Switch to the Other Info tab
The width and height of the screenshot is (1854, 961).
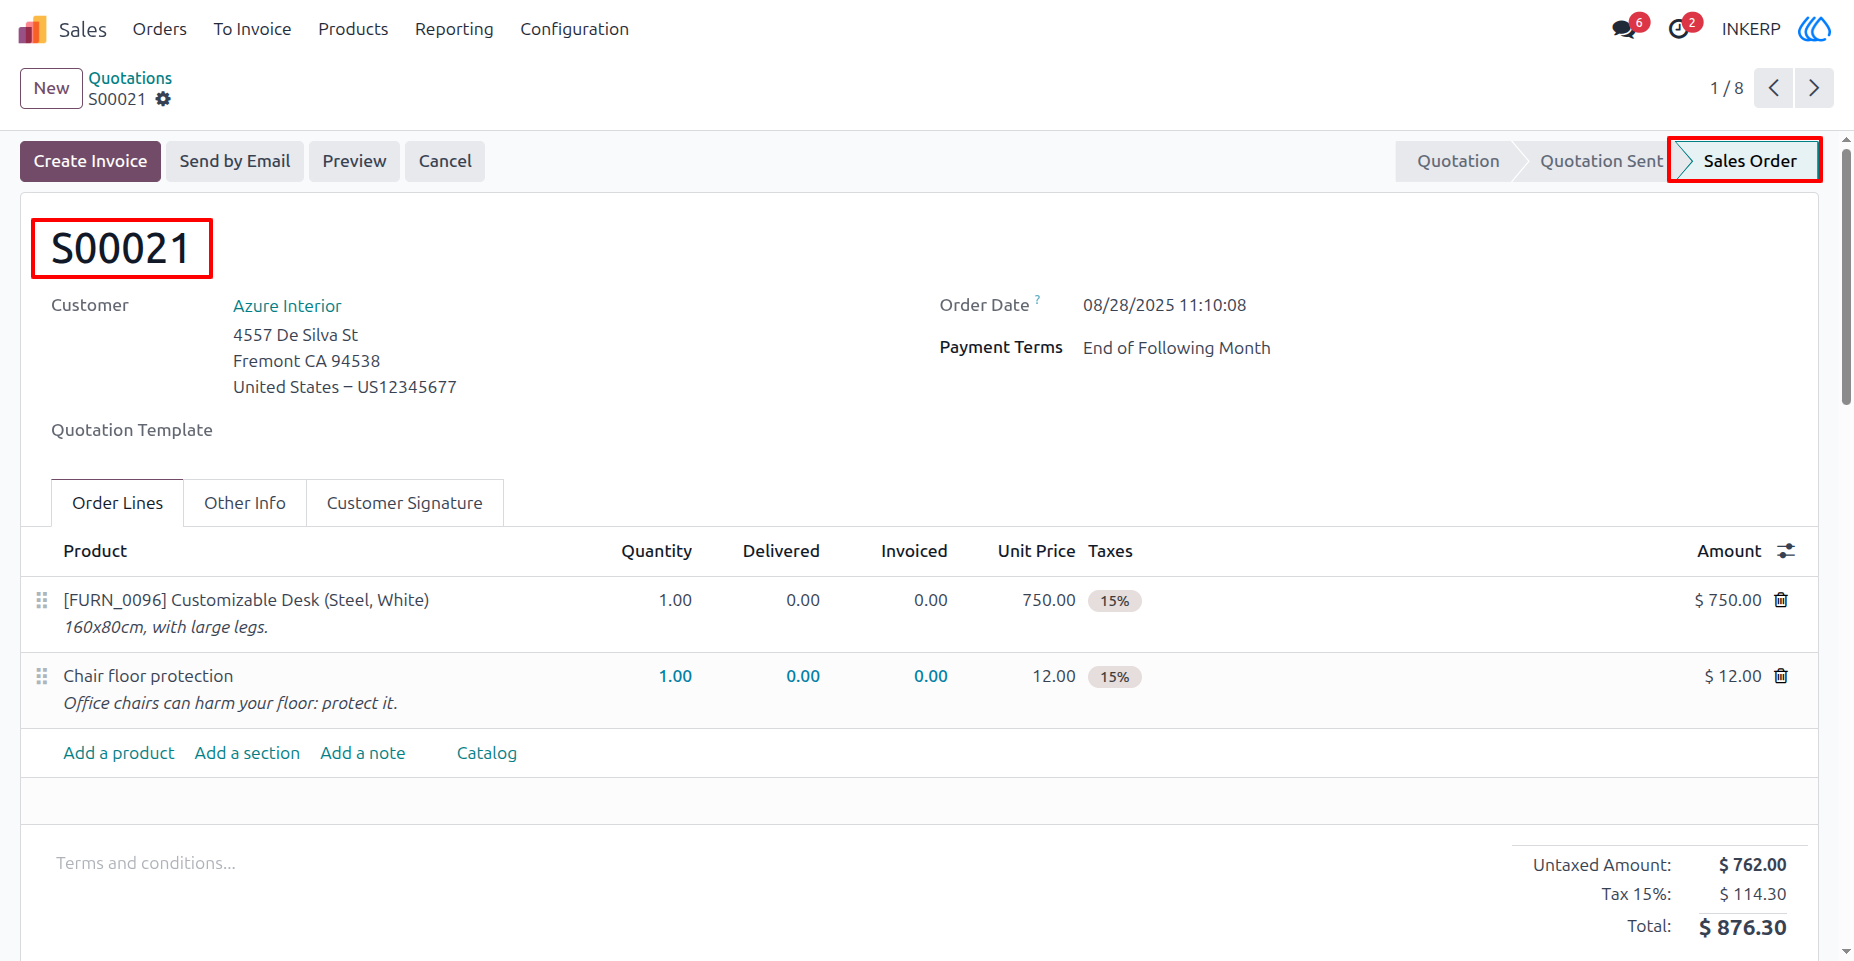click(x=245, y=503)
